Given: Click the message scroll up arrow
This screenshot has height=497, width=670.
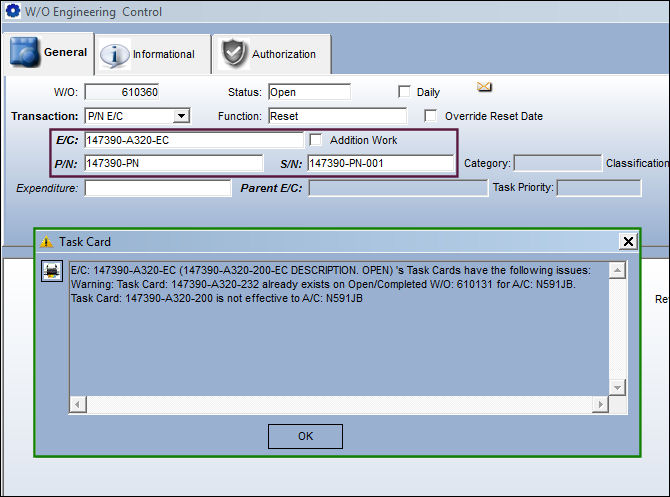Looking at the screenshot, I should coord(617,270).
